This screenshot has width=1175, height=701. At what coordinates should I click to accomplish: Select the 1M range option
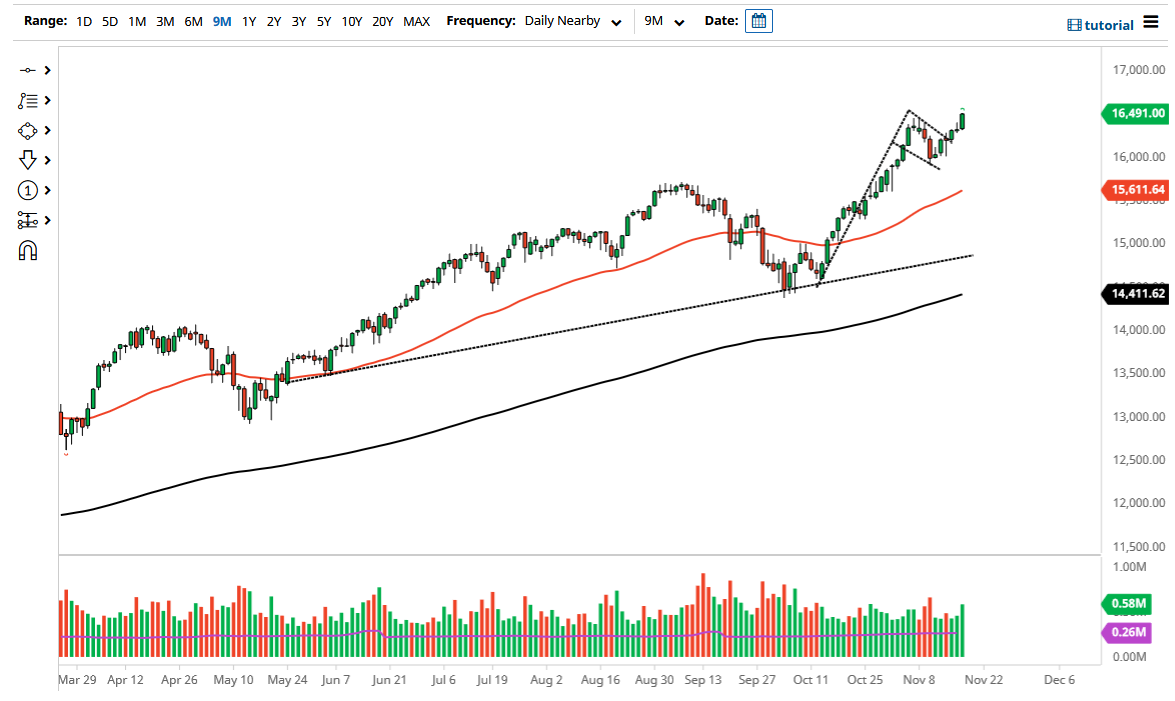tap(137, 21)
